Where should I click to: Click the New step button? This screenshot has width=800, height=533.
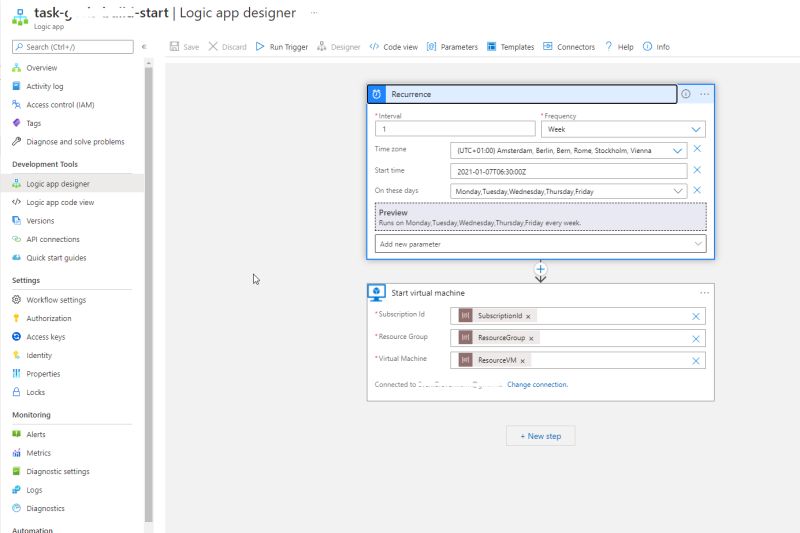(540, 436)
